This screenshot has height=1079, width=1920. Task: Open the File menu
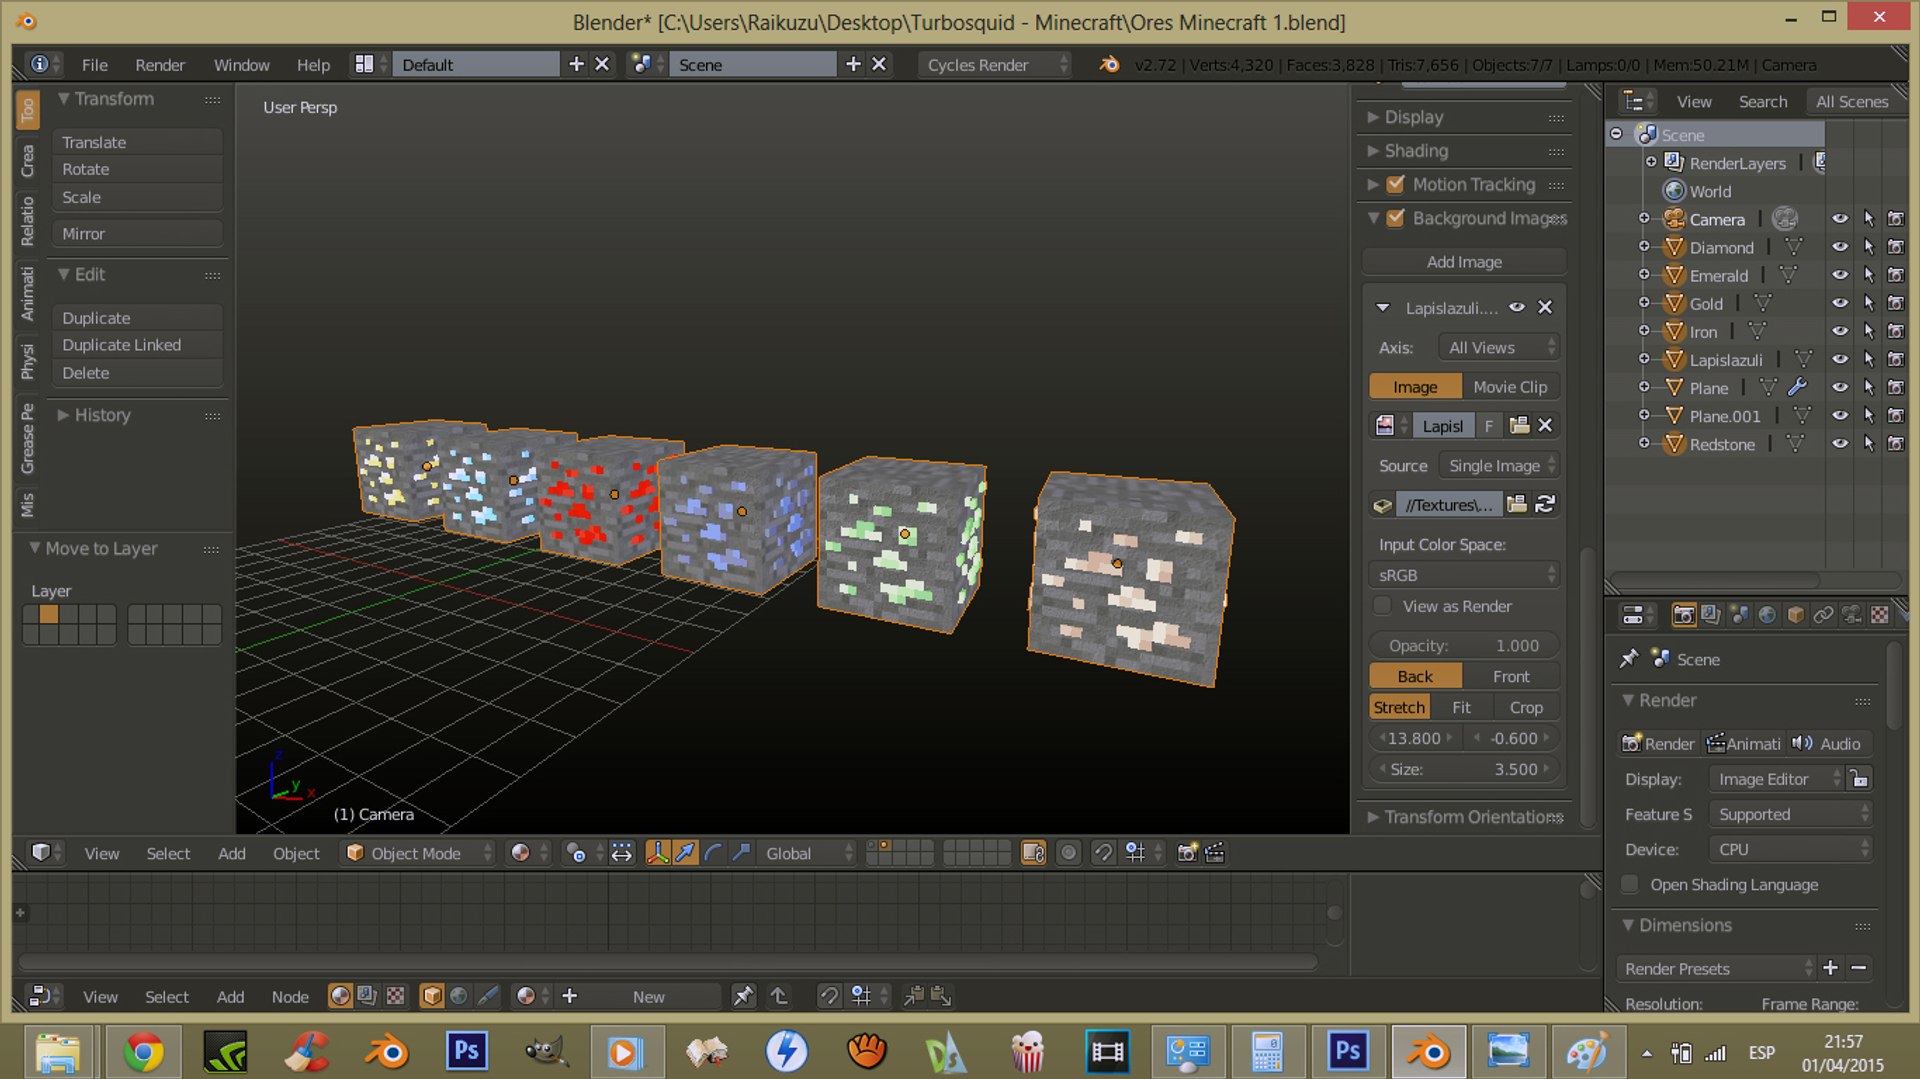[94, 64]
